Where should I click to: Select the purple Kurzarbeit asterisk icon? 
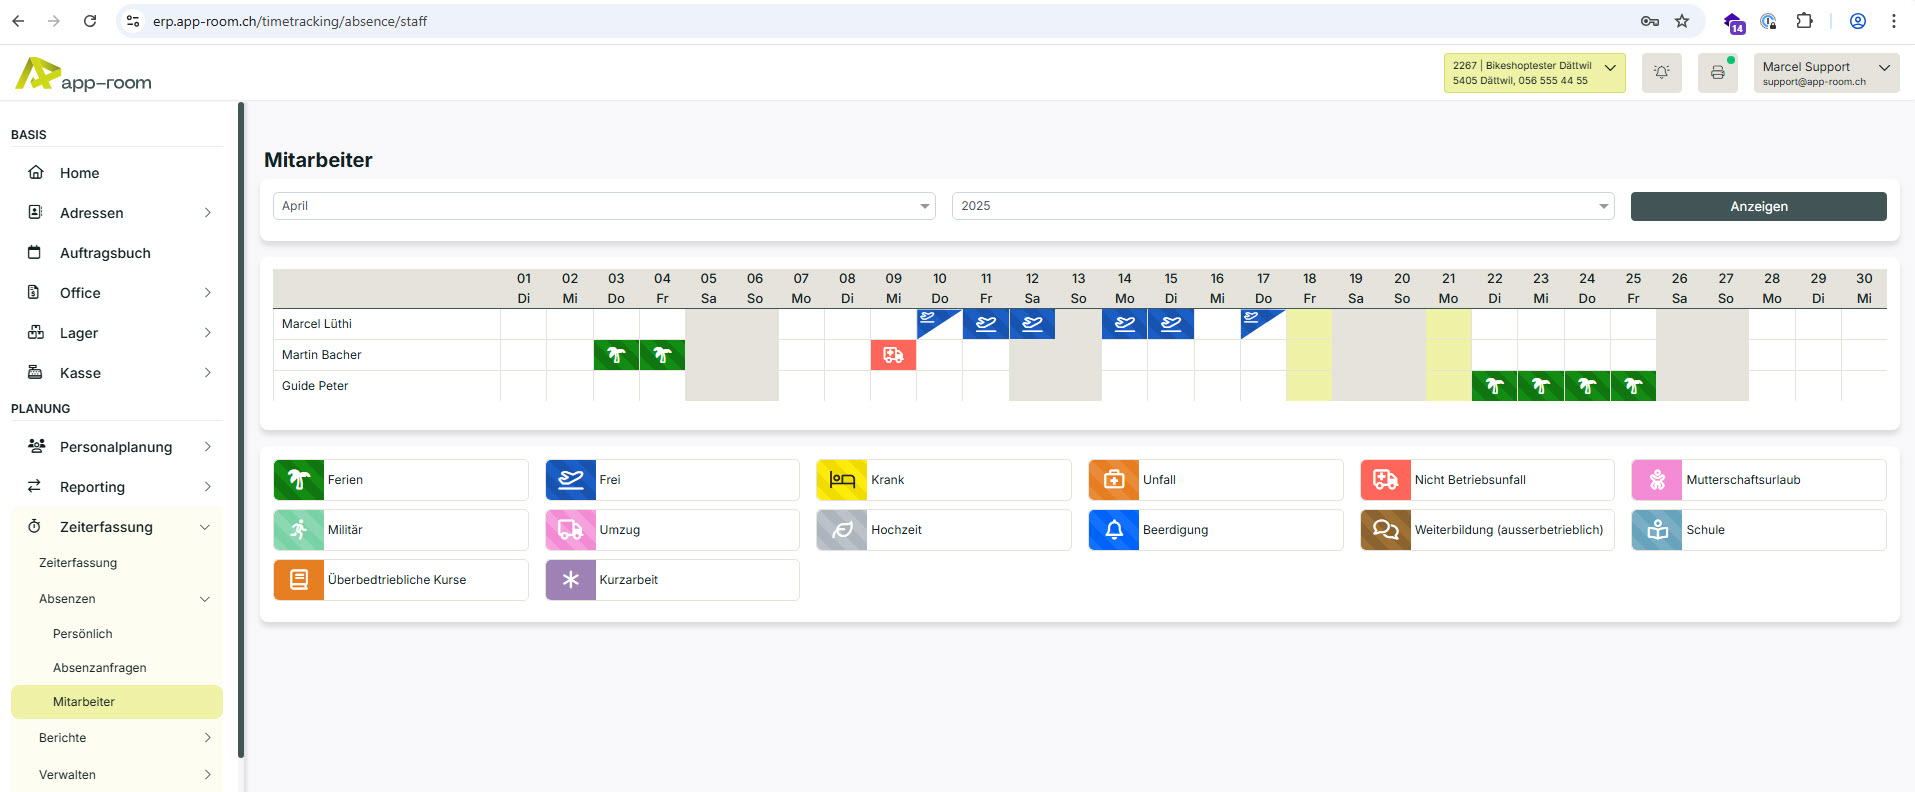coord(570,580)
